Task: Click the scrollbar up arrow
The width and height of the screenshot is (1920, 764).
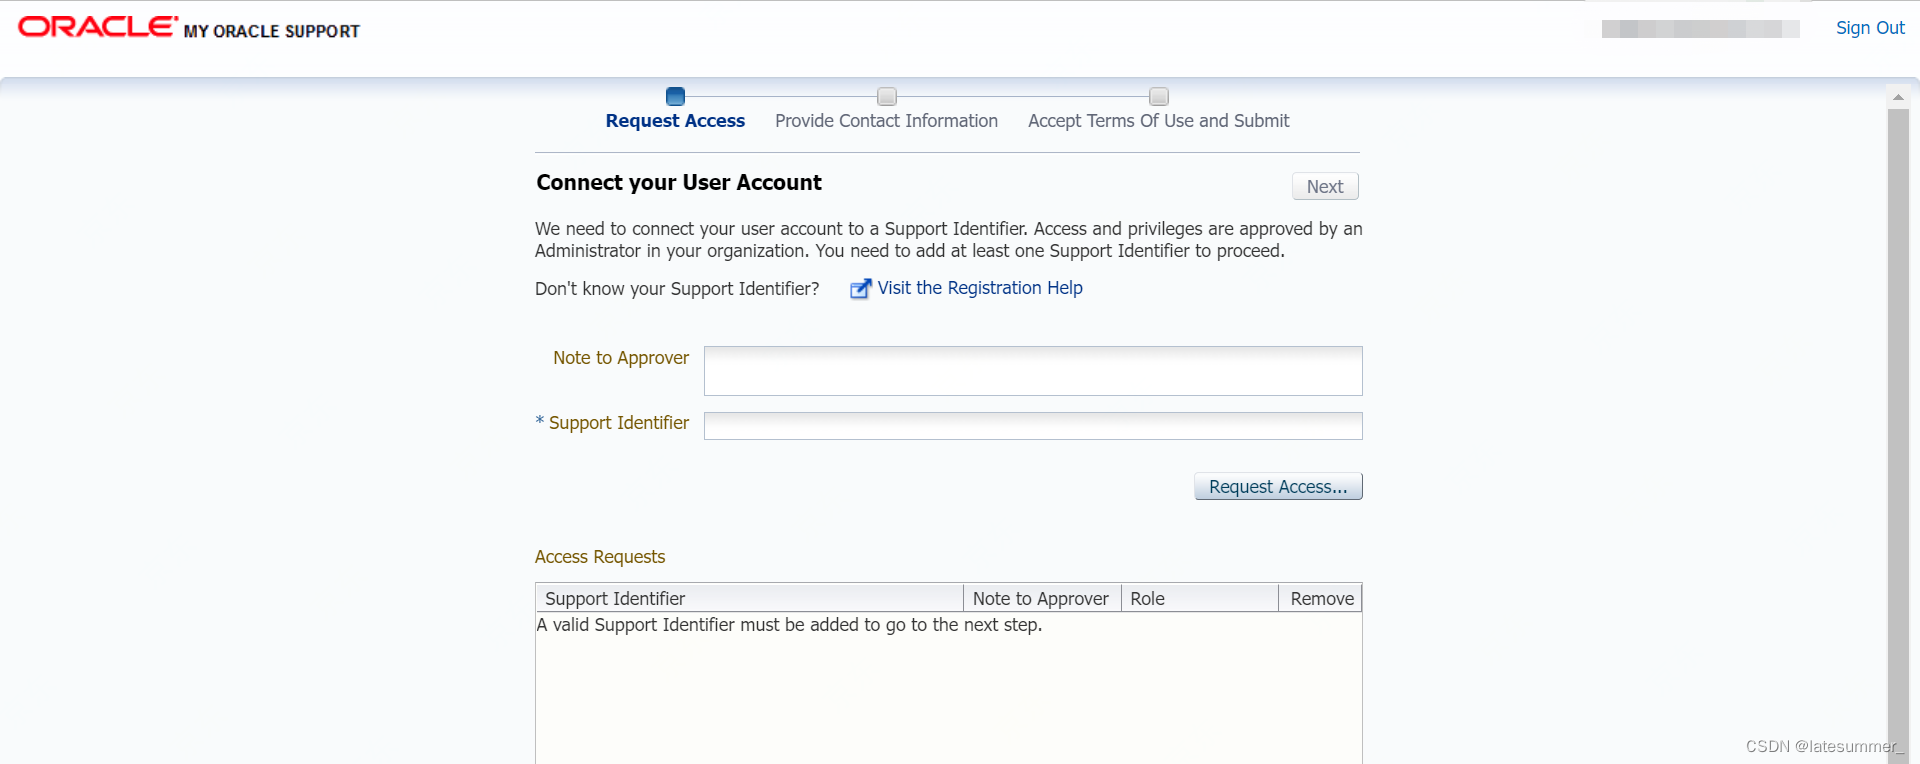Action: pos(1898,97)
